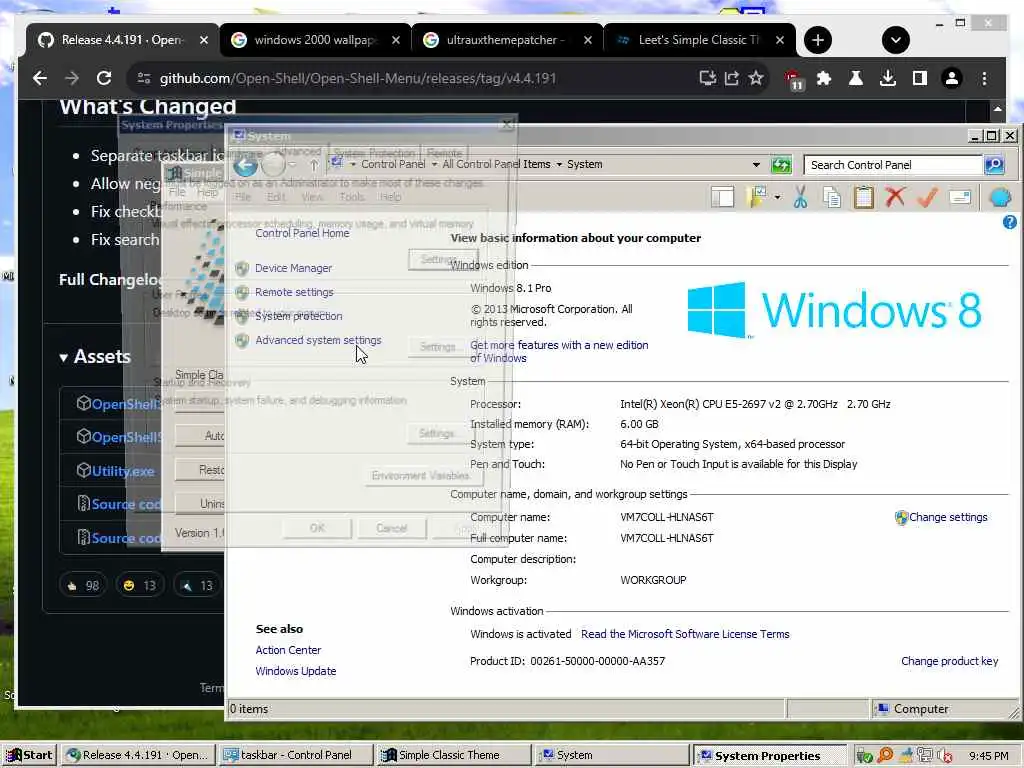Toggle navigation pane icon in System toolbar
The height and width of the screenshot is (768, 1024).
click(722, 197)
